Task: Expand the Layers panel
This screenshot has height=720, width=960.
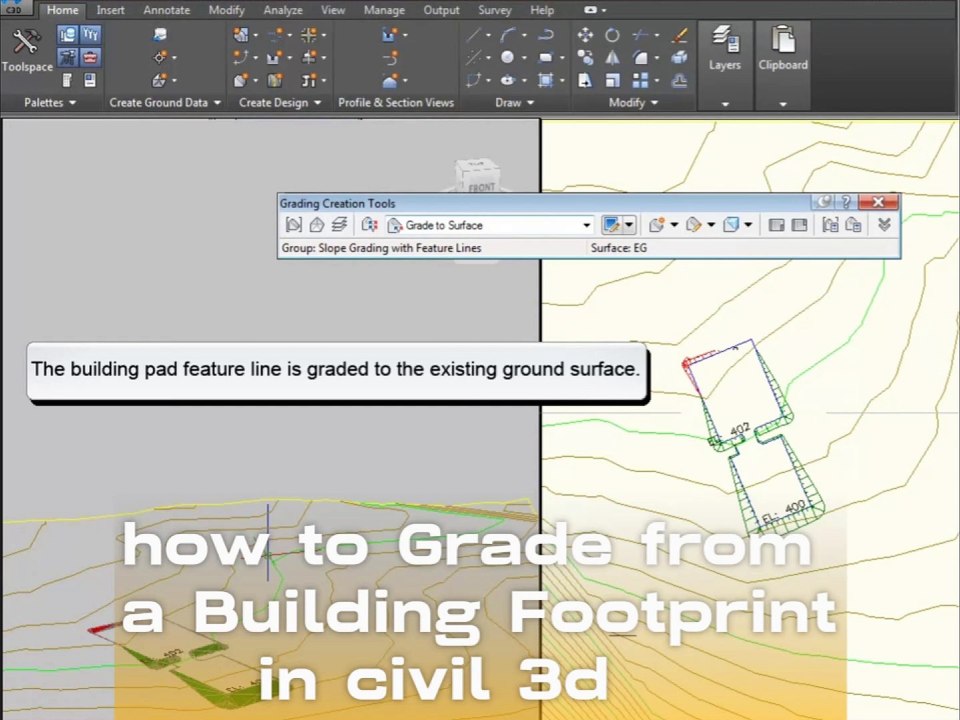Action: [x=725, y=104]
